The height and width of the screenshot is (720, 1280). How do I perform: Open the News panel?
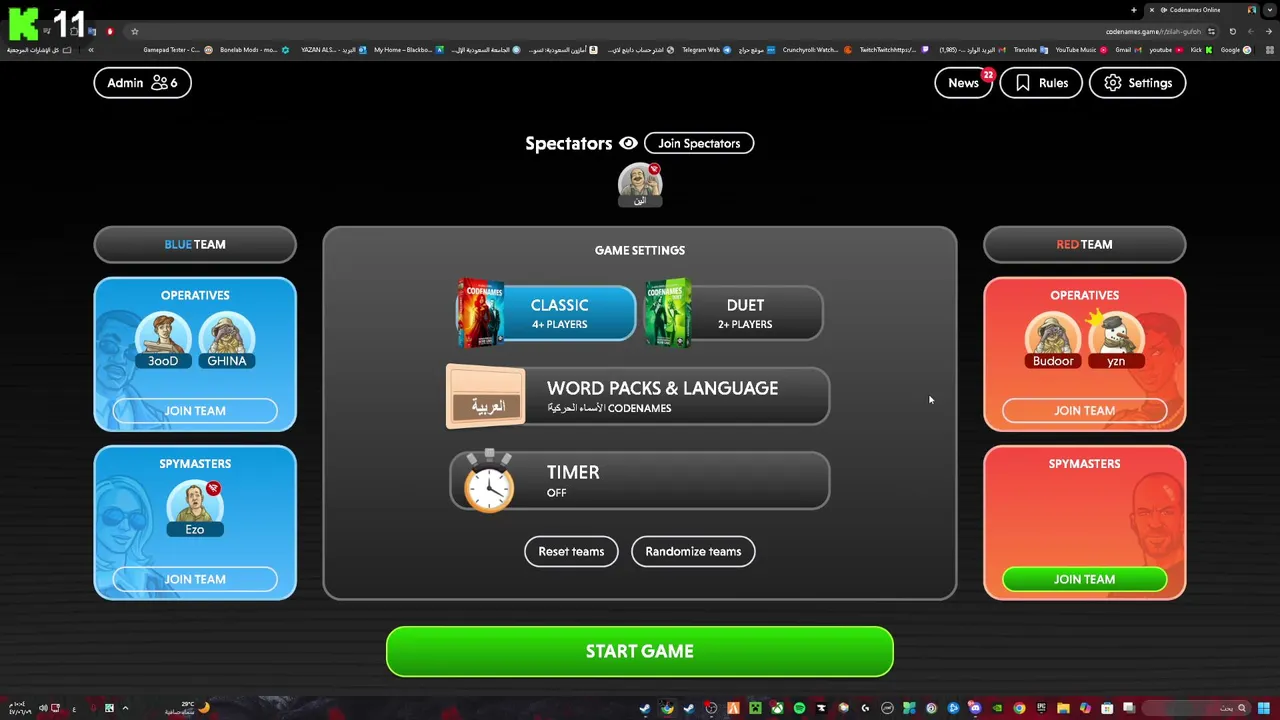point(964,83)
